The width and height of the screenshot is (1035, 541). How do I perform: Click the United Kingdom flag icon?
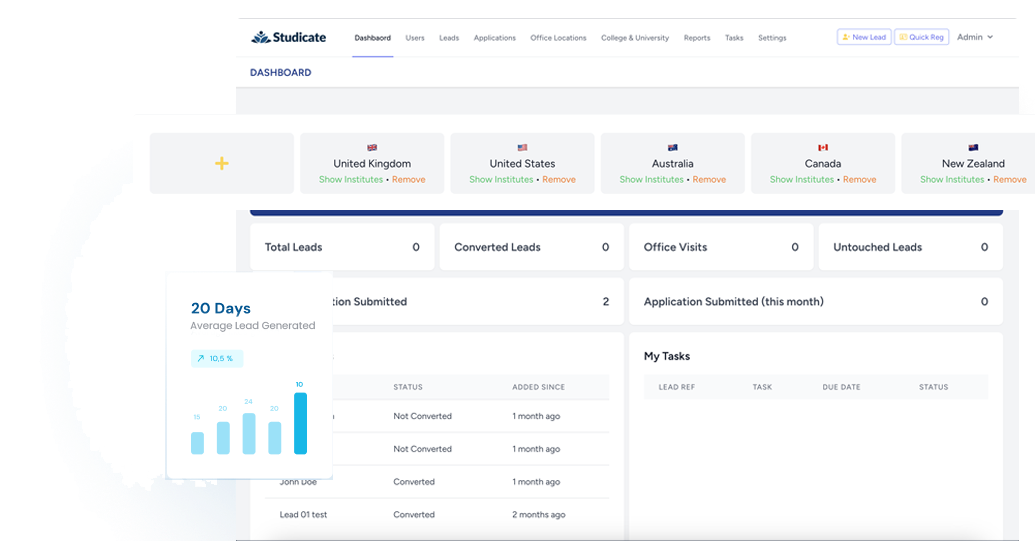pos(372,147)
